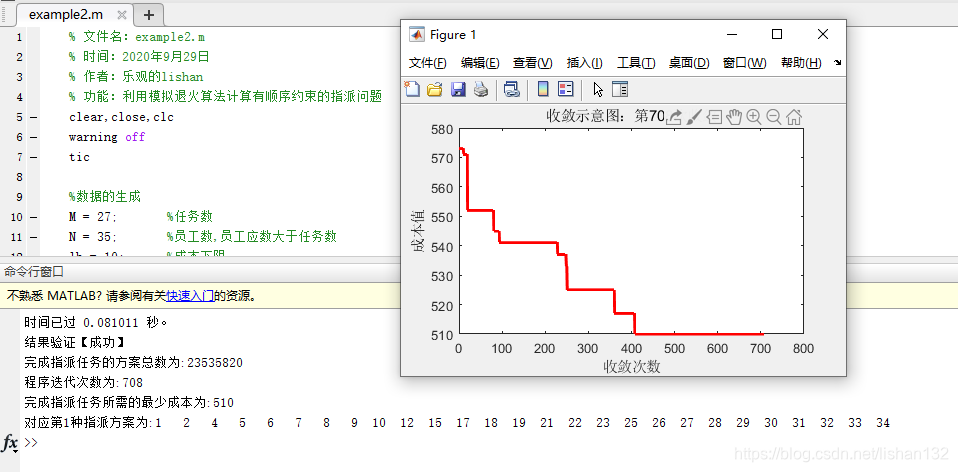Insert legend using toolbar icon
Image resolution: width=958 pixels, height=472 pixels.
pos(566,90)
